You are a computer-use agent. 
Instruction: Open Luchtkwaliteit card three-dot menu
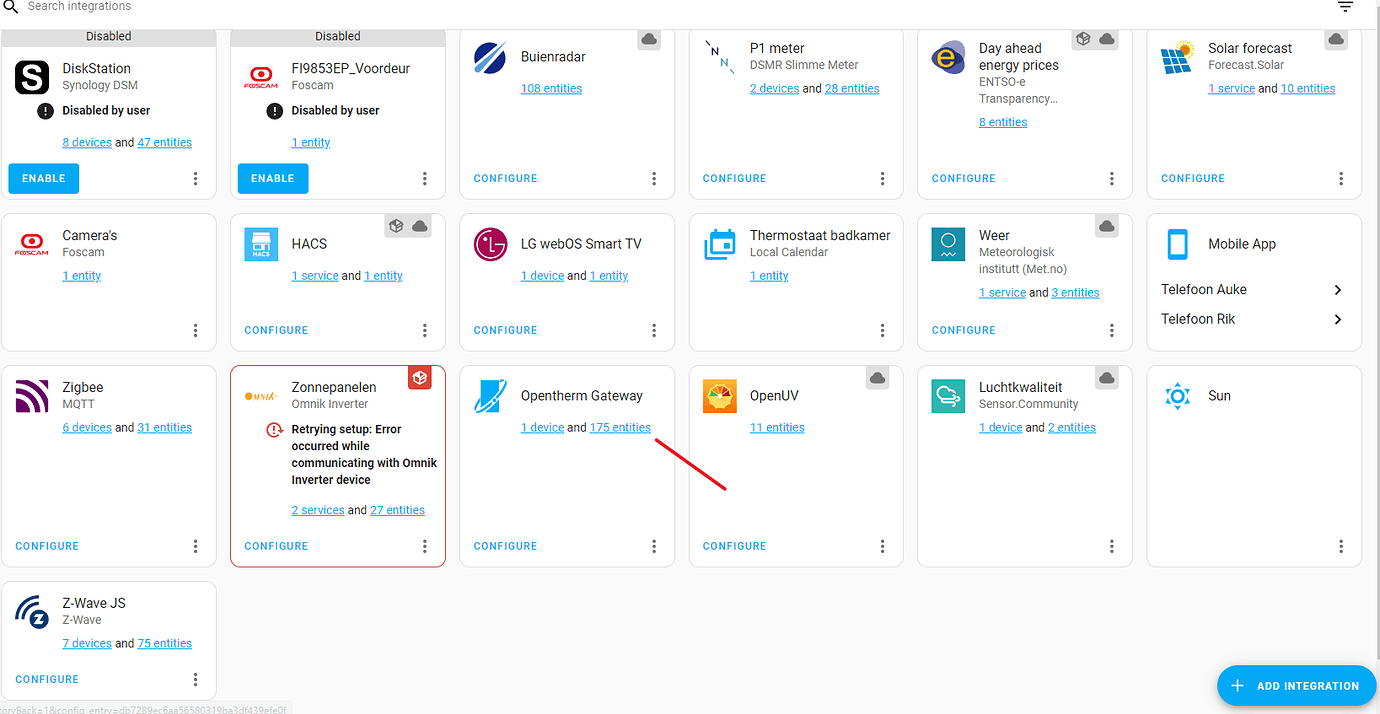pyautogui.click(x=1111, y=546)
